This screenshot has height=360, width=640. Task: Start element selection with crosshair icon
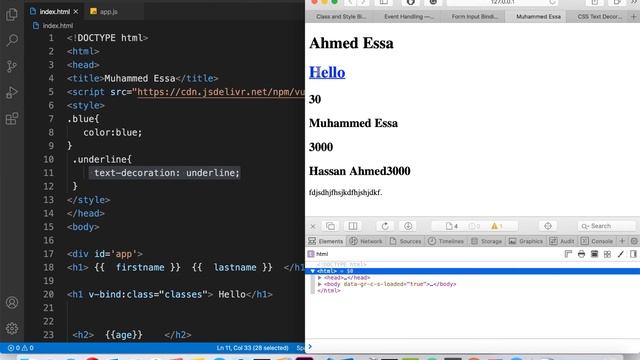pyautogui.click(x=548, y=226)
